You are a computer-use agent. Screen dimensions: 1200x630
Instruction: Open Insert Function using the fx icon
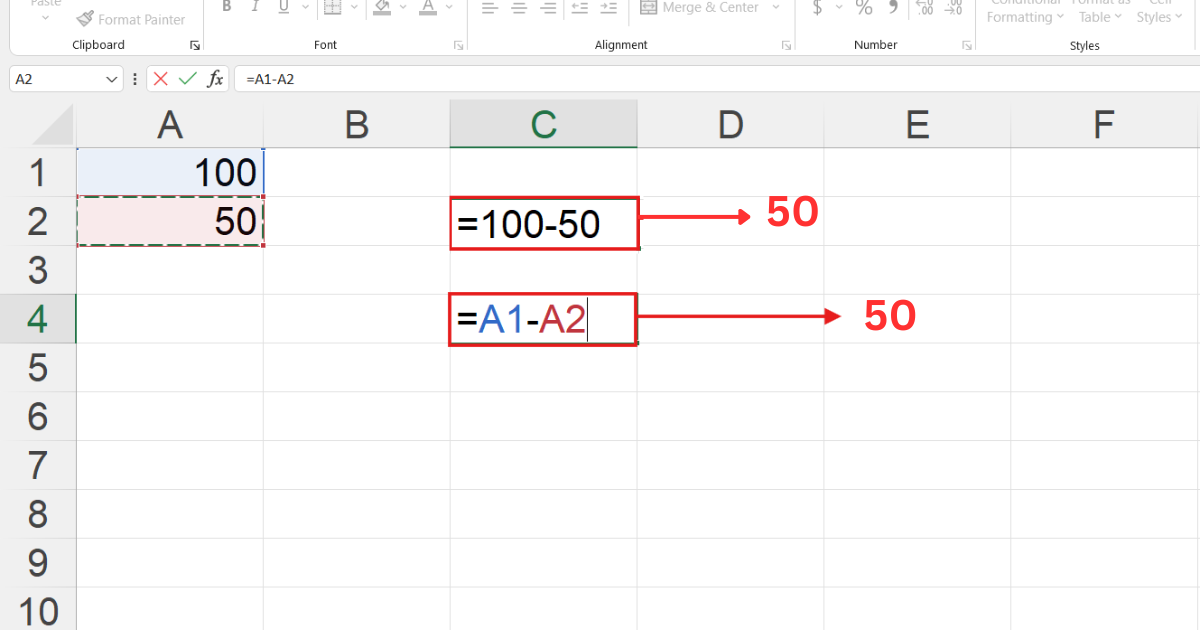pyautogui.click(x=215, y=78)
